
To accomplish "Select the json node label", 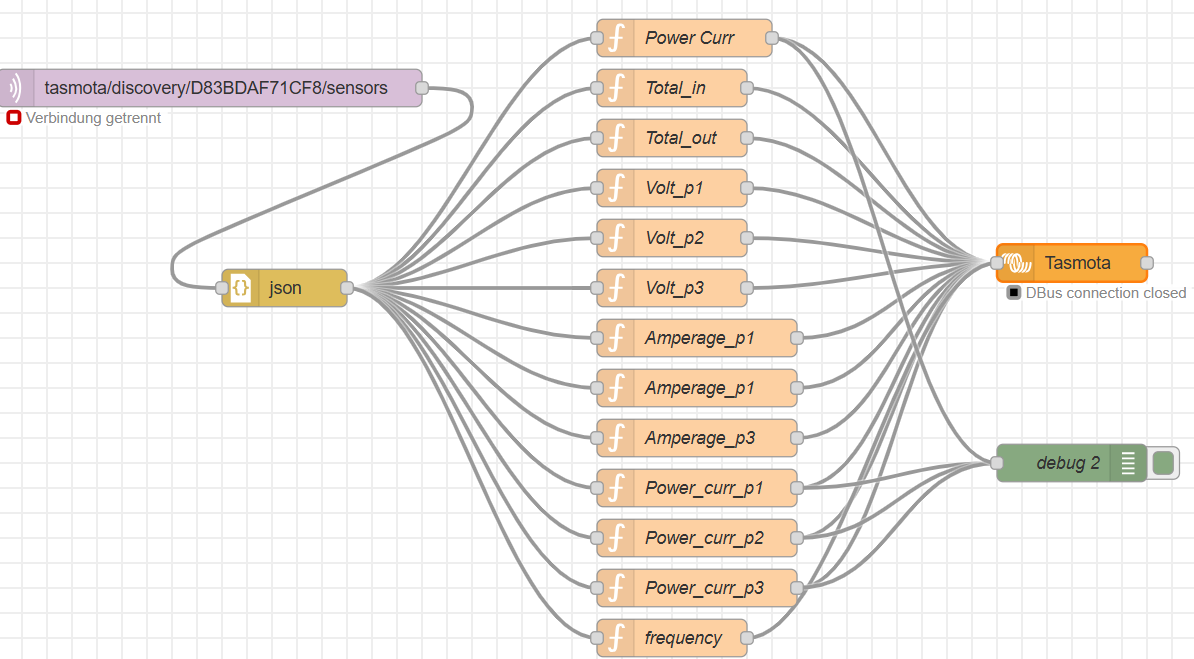I will 285,289.
